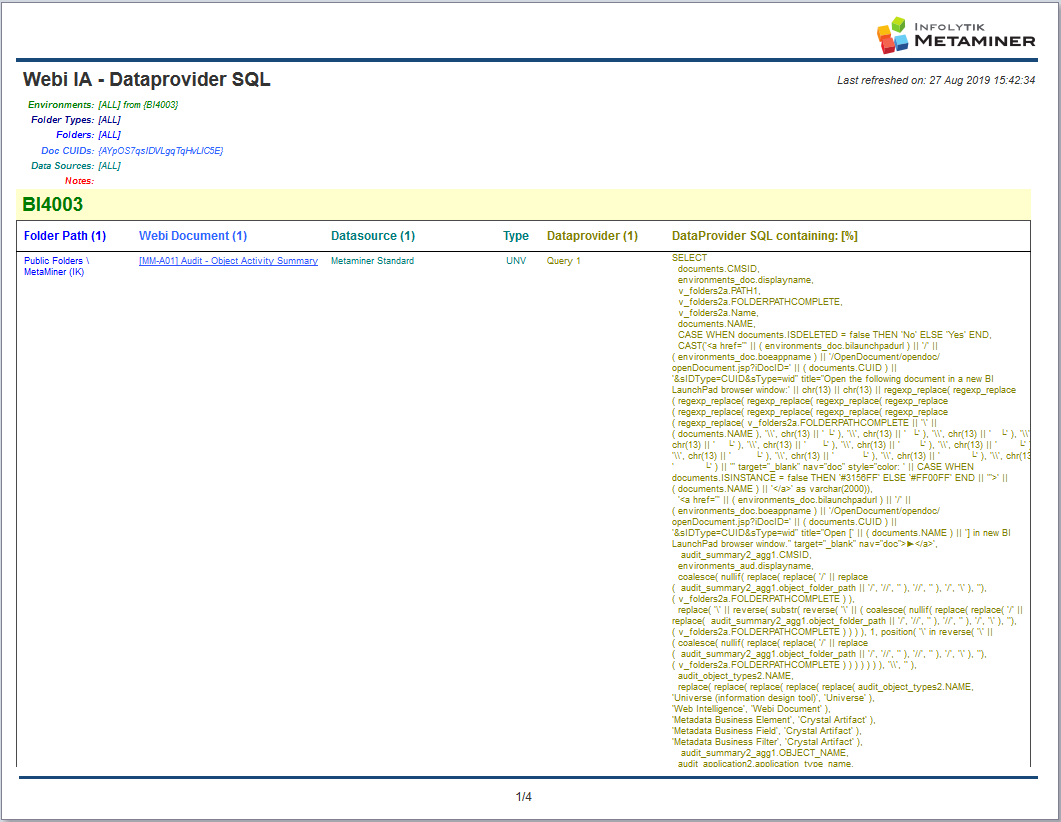This screenshot has height=822, width=1061.
Task: Click the CASE WHEN documents.ISDELETED SQL line
Action: point(834,335)
